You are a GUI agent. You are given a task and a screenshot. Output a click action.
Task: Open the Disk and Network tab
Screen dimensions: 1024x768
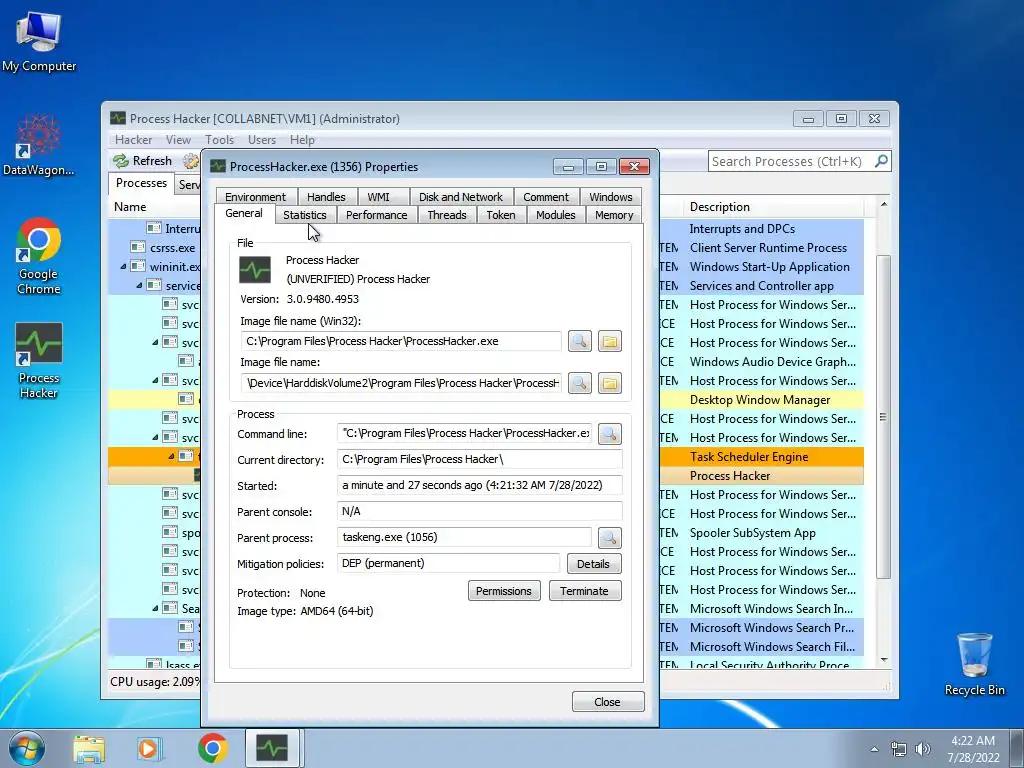[460, 197]
